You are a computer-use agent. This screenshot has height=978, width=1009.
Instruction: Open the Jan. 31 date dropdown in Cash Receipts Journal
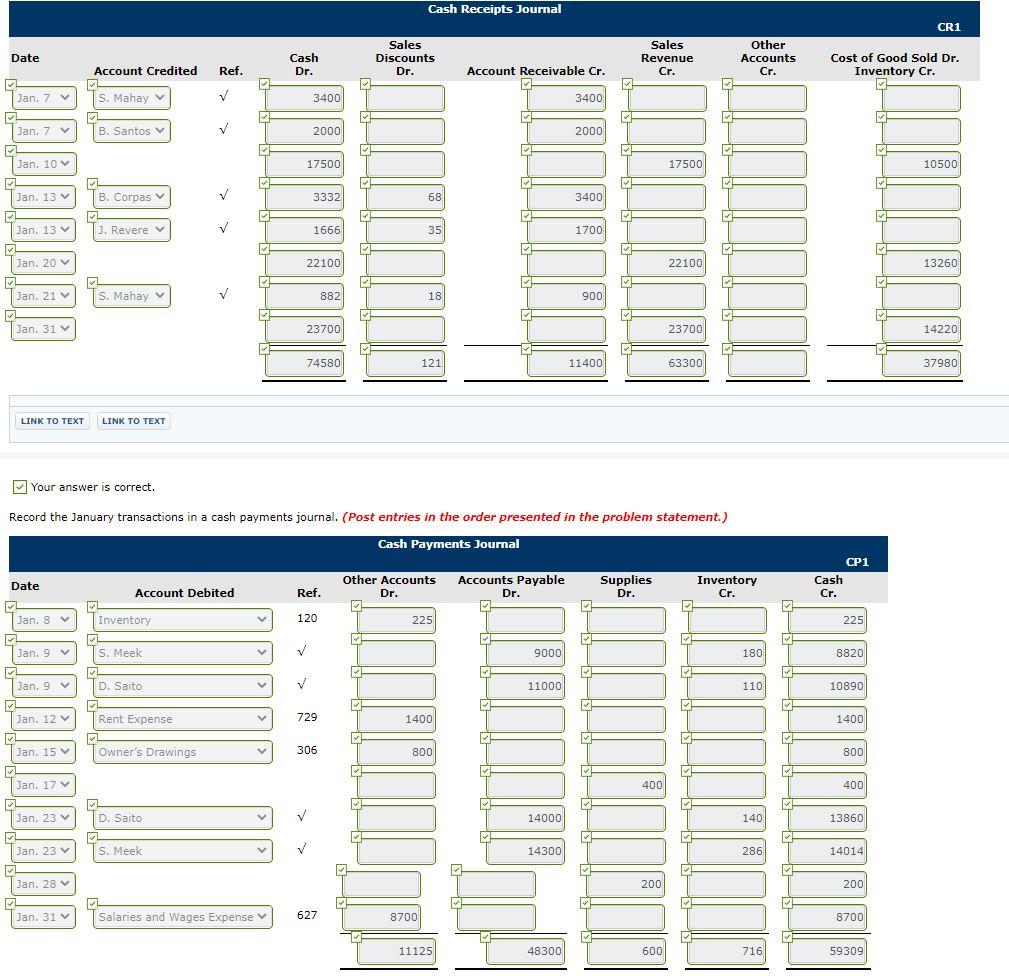(x=42, y=329)
